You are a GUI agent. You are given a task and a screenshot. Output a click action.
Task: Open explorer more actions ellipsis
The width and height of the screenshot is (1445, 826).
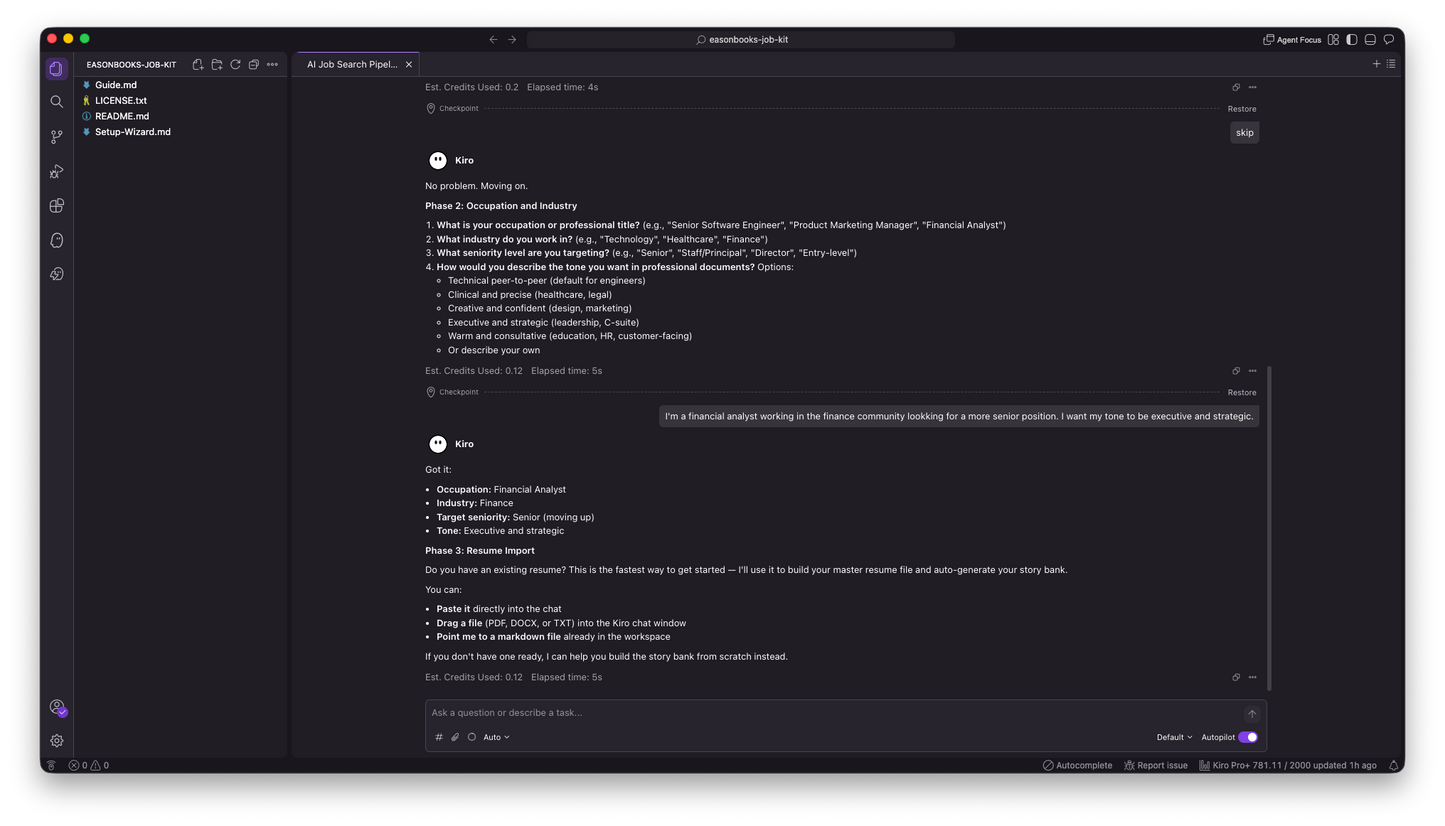pos(272,65)
